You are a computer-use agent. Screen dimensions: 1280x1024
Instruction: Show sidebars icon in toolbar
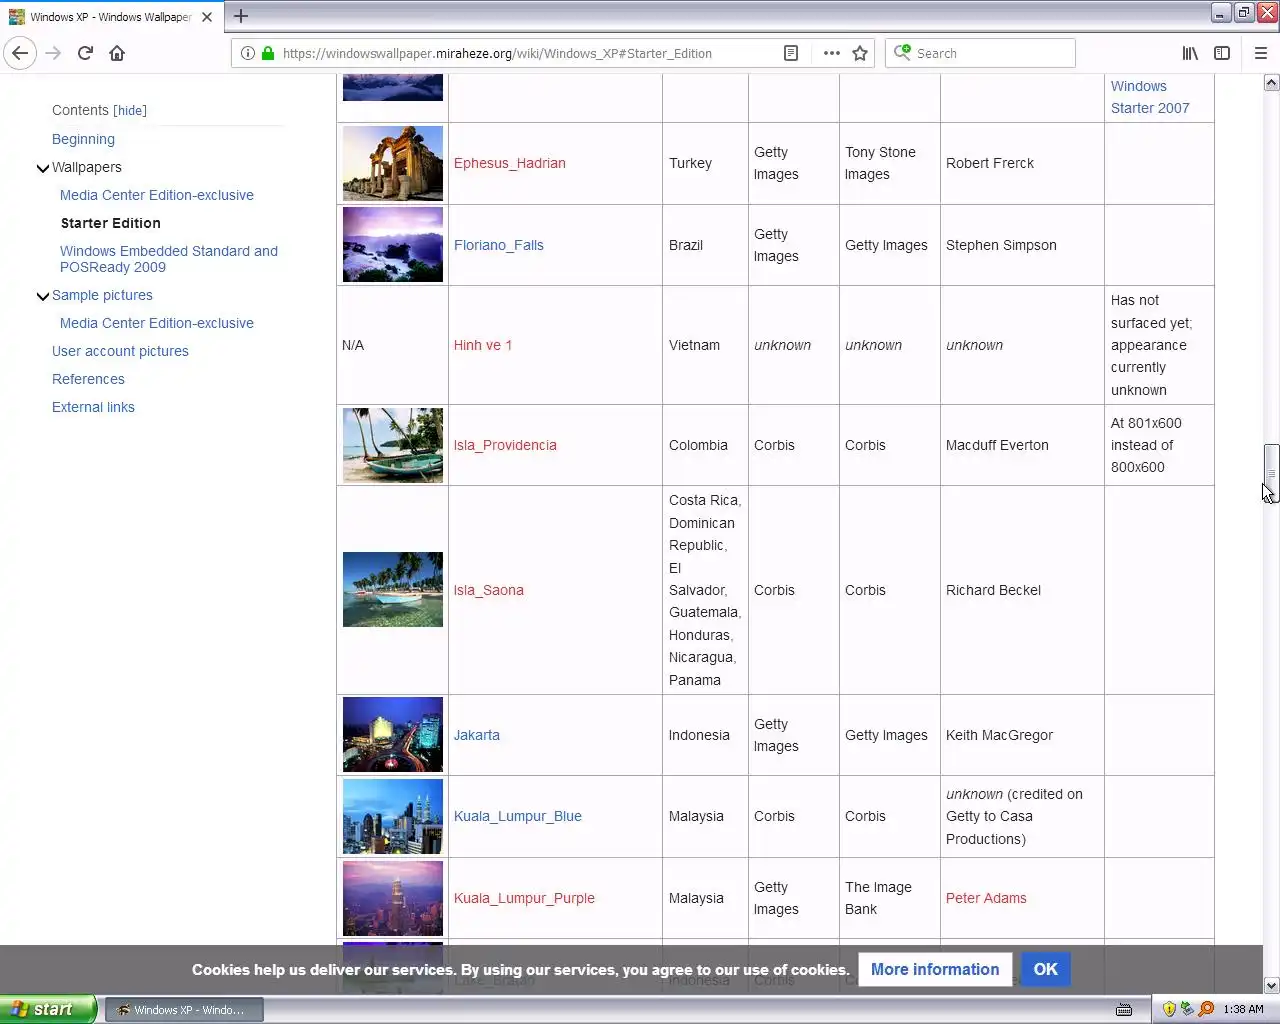tap(1222, 53)
